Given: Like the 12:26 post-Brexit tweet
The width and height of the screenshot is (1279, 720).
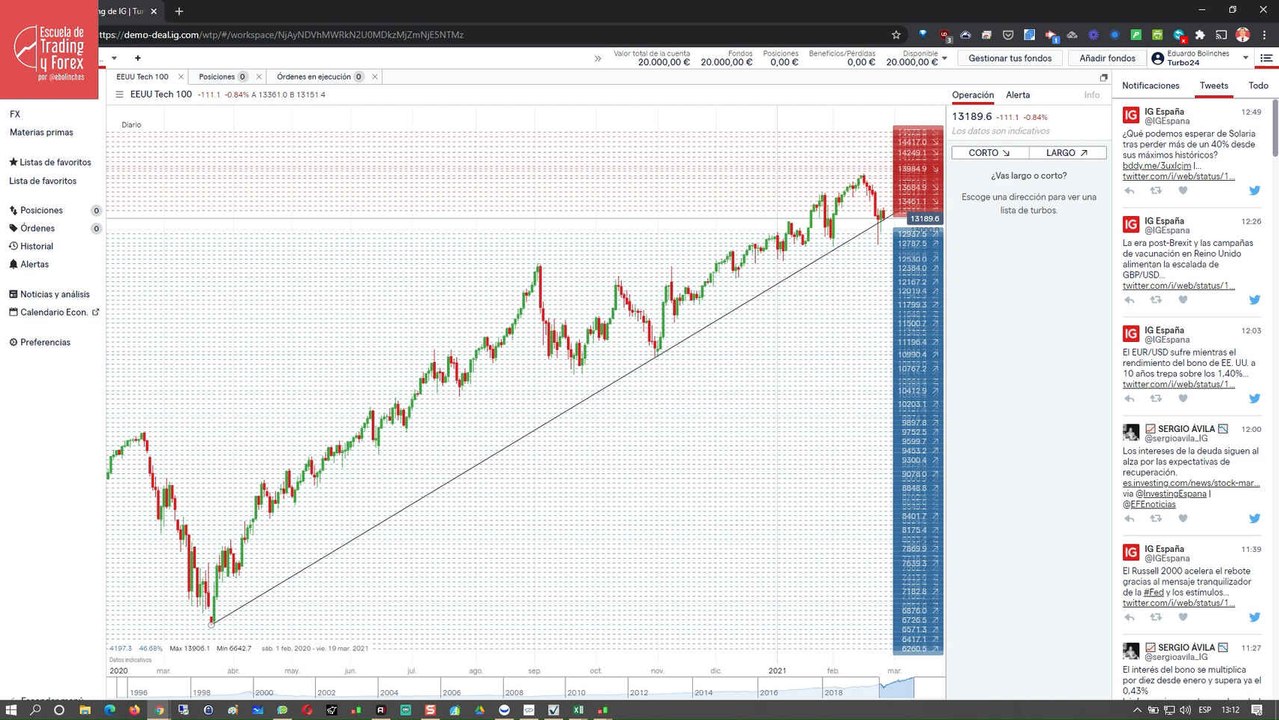Looking at the screenshot, I should pyautogui.click(x=1182, y=300).
